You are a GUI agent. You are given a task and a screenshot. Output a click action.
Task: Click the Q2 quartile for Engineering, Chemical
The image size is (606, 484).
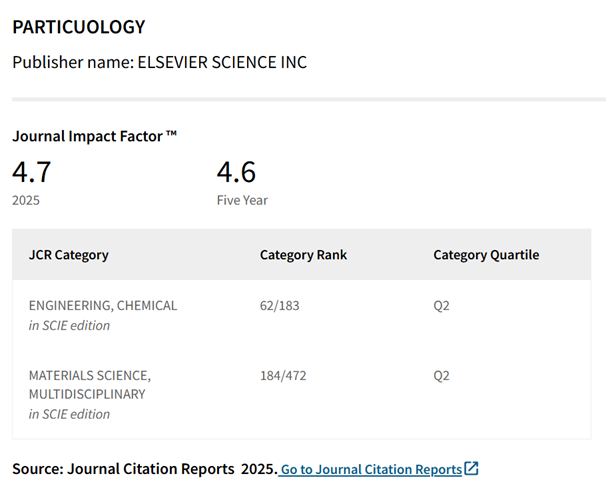[x=441, y=306]
